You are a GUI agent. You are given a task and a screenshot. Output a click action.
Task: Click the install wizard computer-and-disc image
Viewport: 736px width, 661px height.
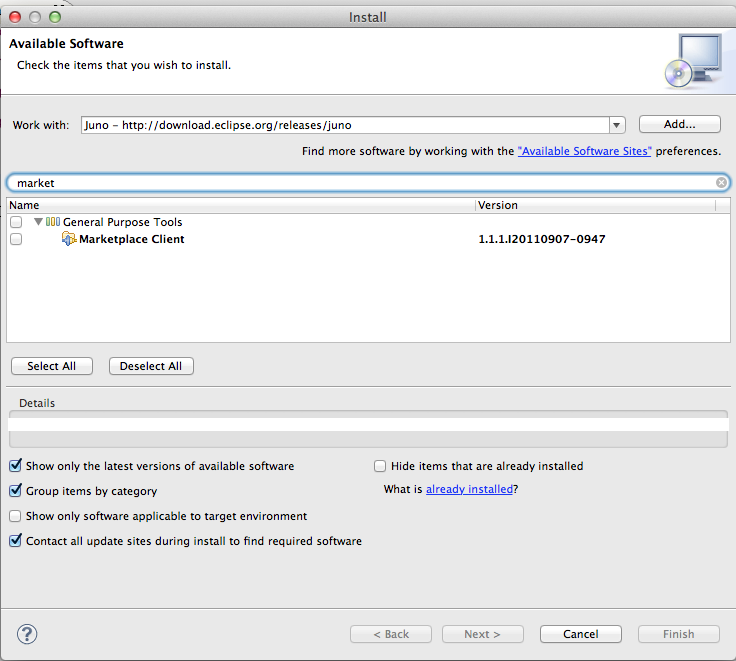tap(693, 61)
